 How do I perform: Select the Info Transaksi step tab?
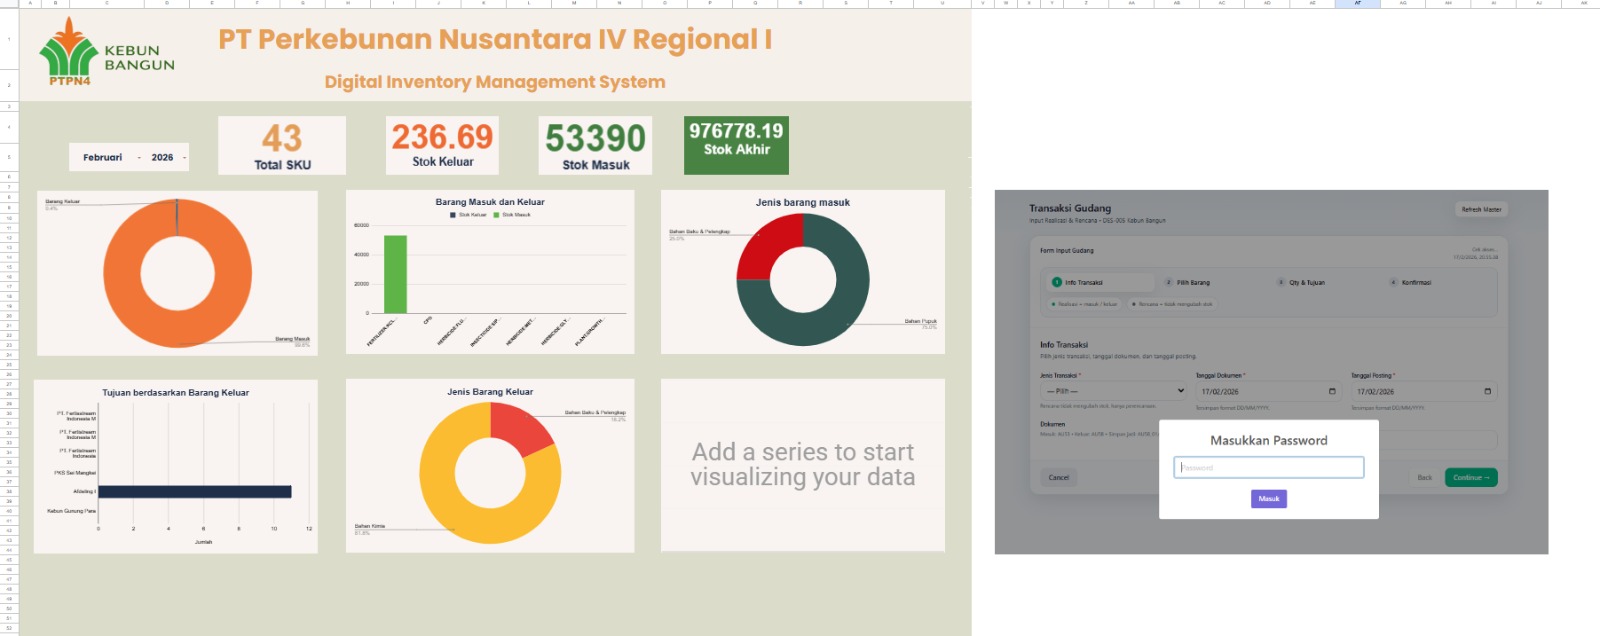[1083, 282]
